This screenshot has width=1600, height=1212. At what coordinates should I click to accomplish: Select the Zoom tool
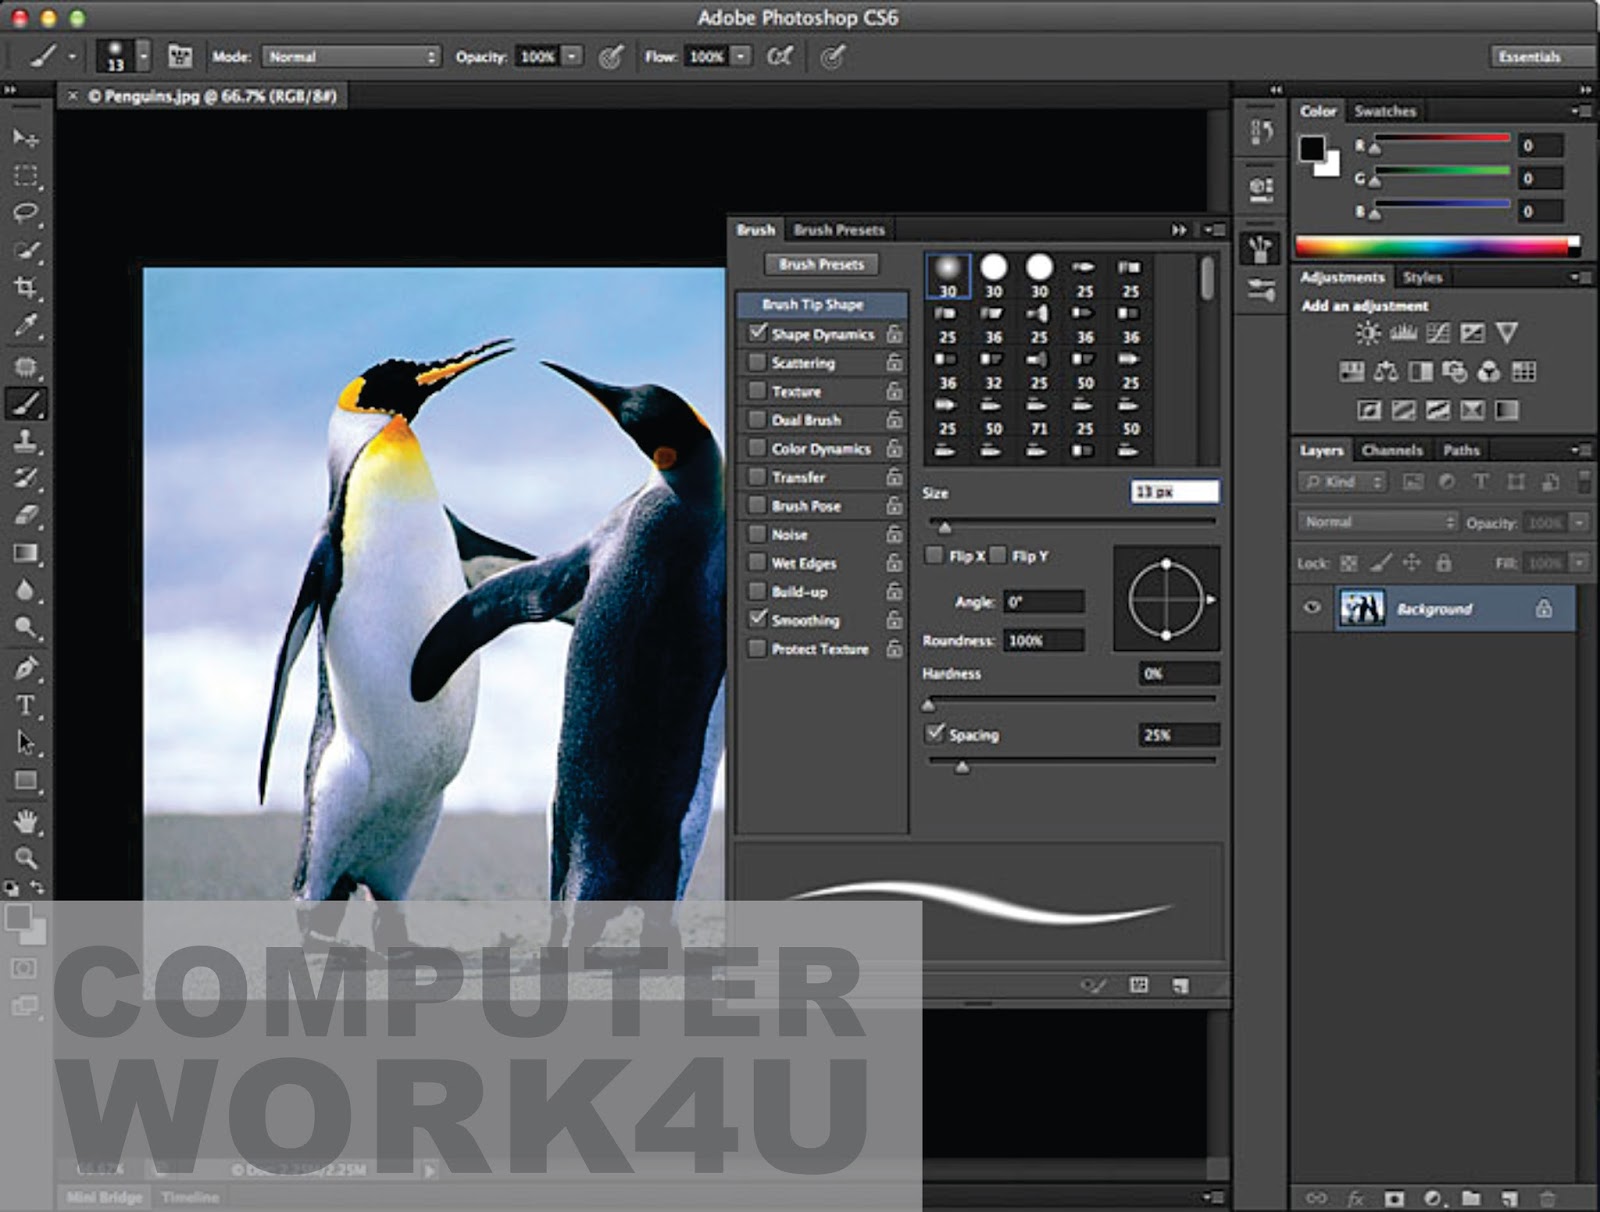pos(26,858)
